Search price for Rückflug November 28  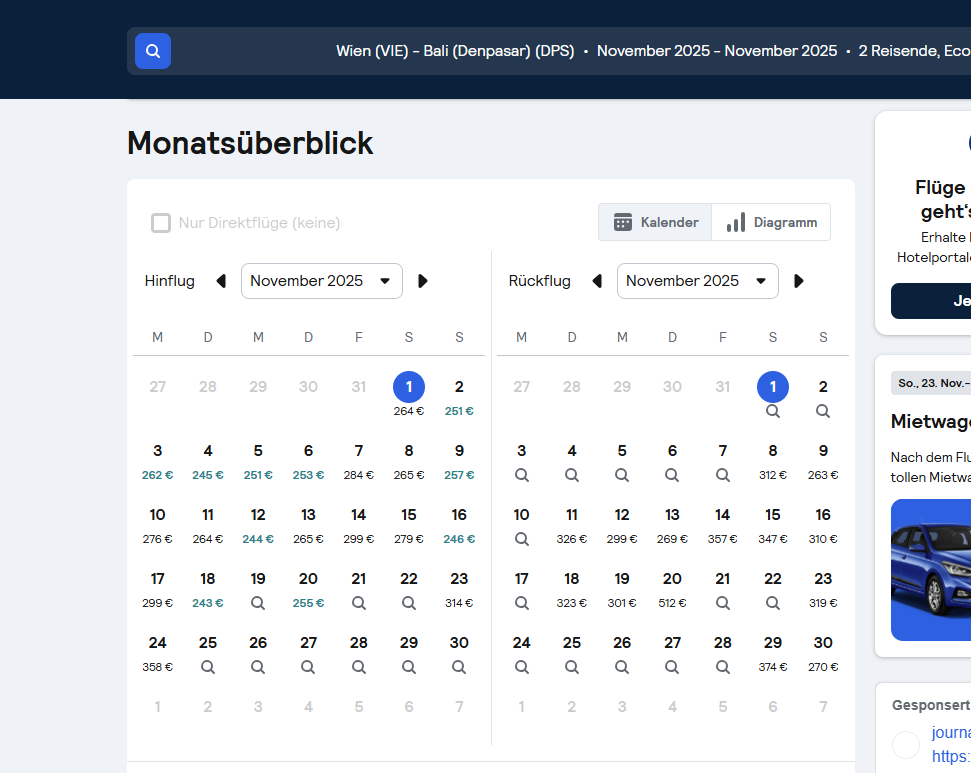pos(722,667)
